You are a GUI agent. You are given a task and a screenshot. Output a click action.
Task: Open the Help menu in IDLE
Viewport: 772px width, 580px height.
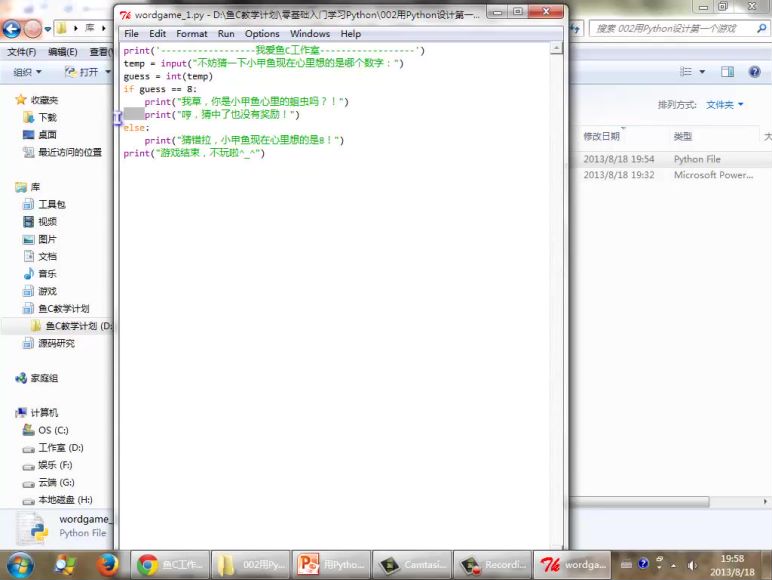tap(351, 33)
